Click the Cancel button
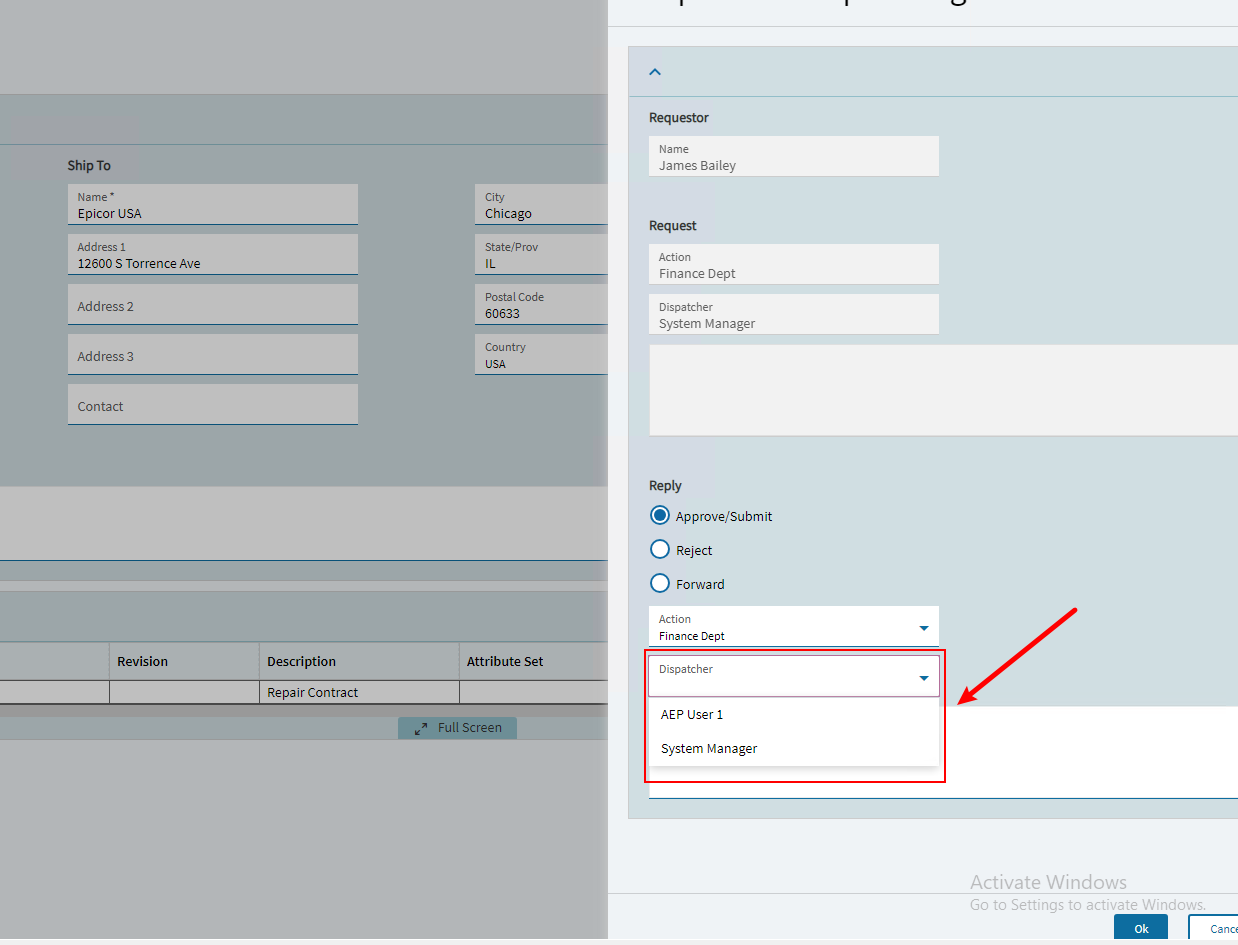Image resolution: width=1238 pixels, height=945 pixels. tap(1213, 928)
